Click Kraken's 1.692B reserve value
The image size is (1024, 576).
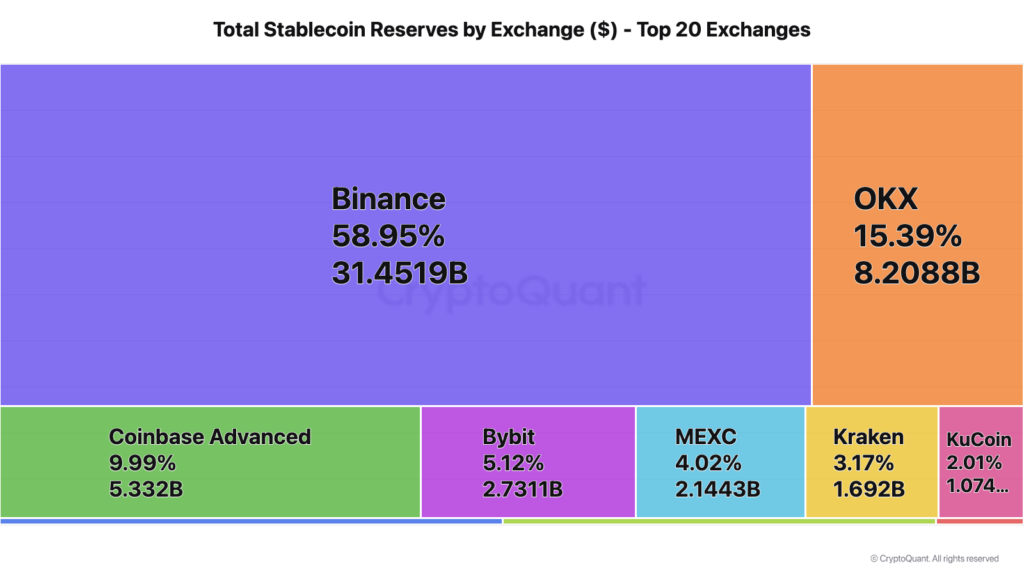click(869, 489)
